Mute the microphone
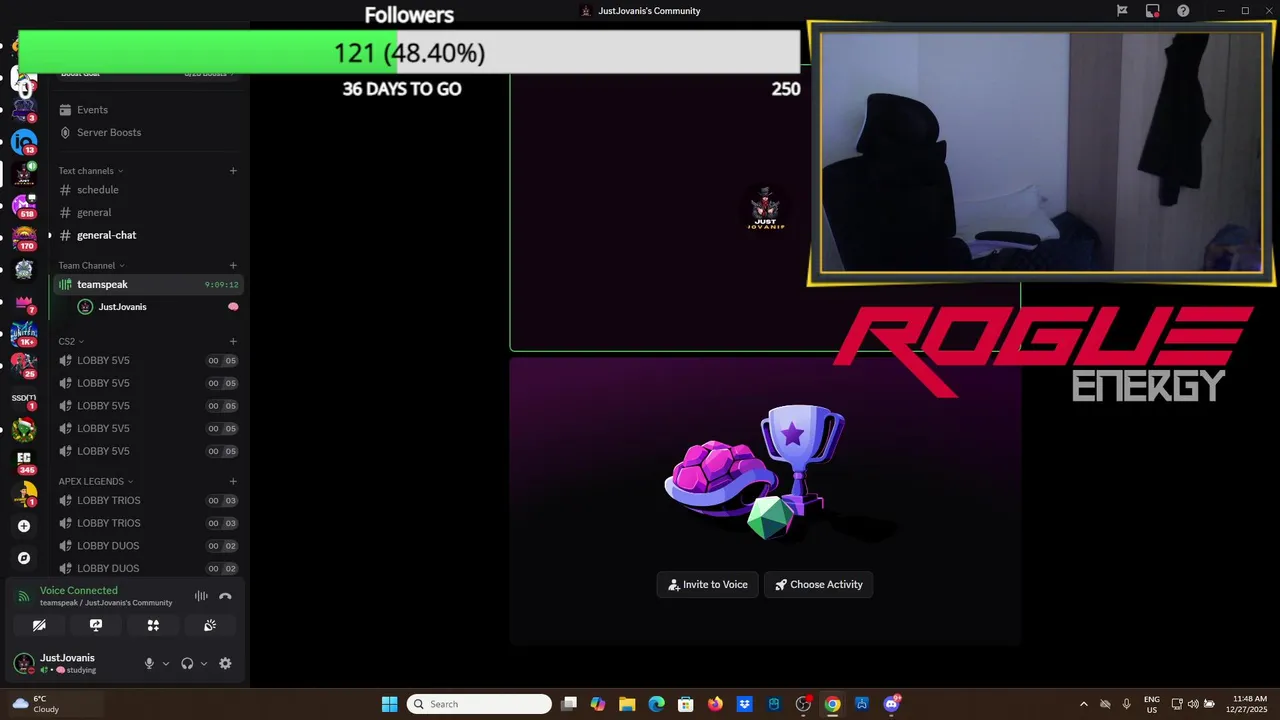Image resolution: width=1280 pixels, height=720 pixels. pyautogui.click(x=149, y=663)
